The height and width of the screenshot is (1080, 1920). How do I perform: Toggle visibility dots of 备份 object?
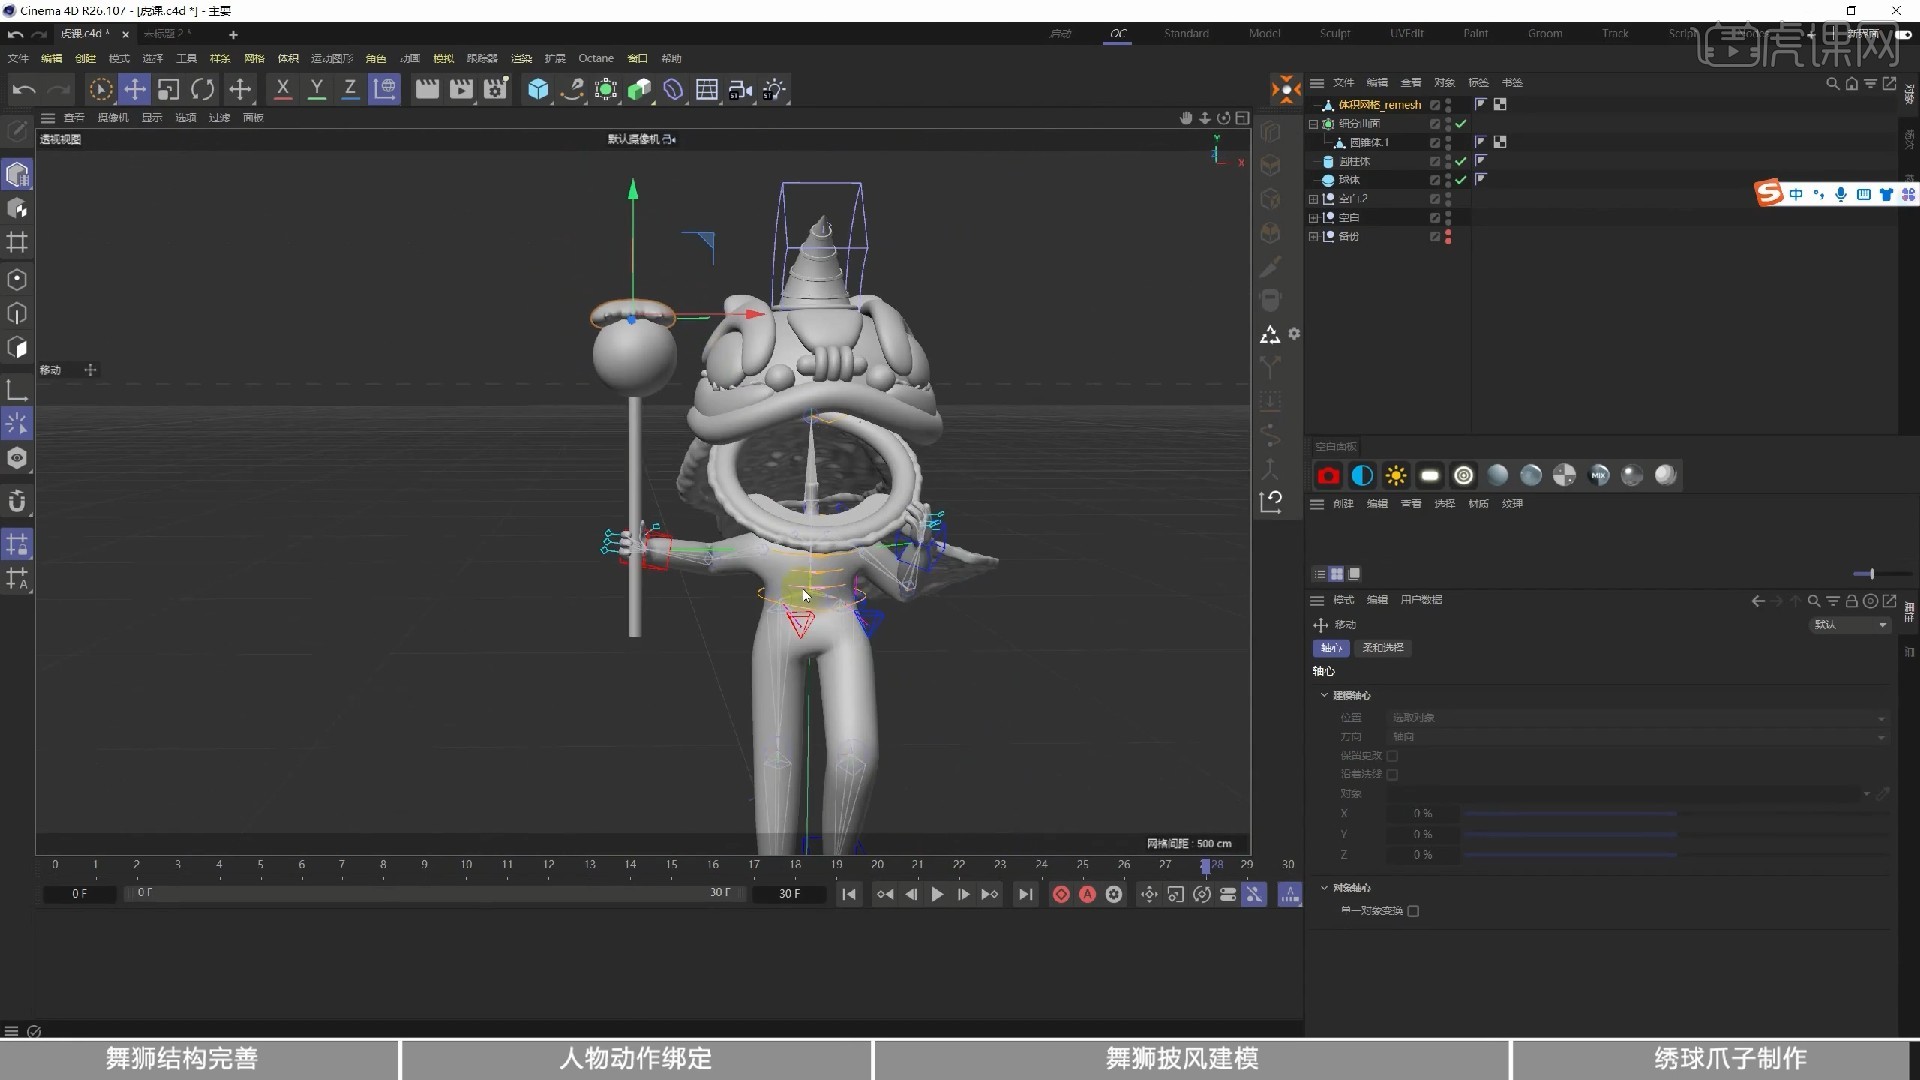click(1448, 237)
